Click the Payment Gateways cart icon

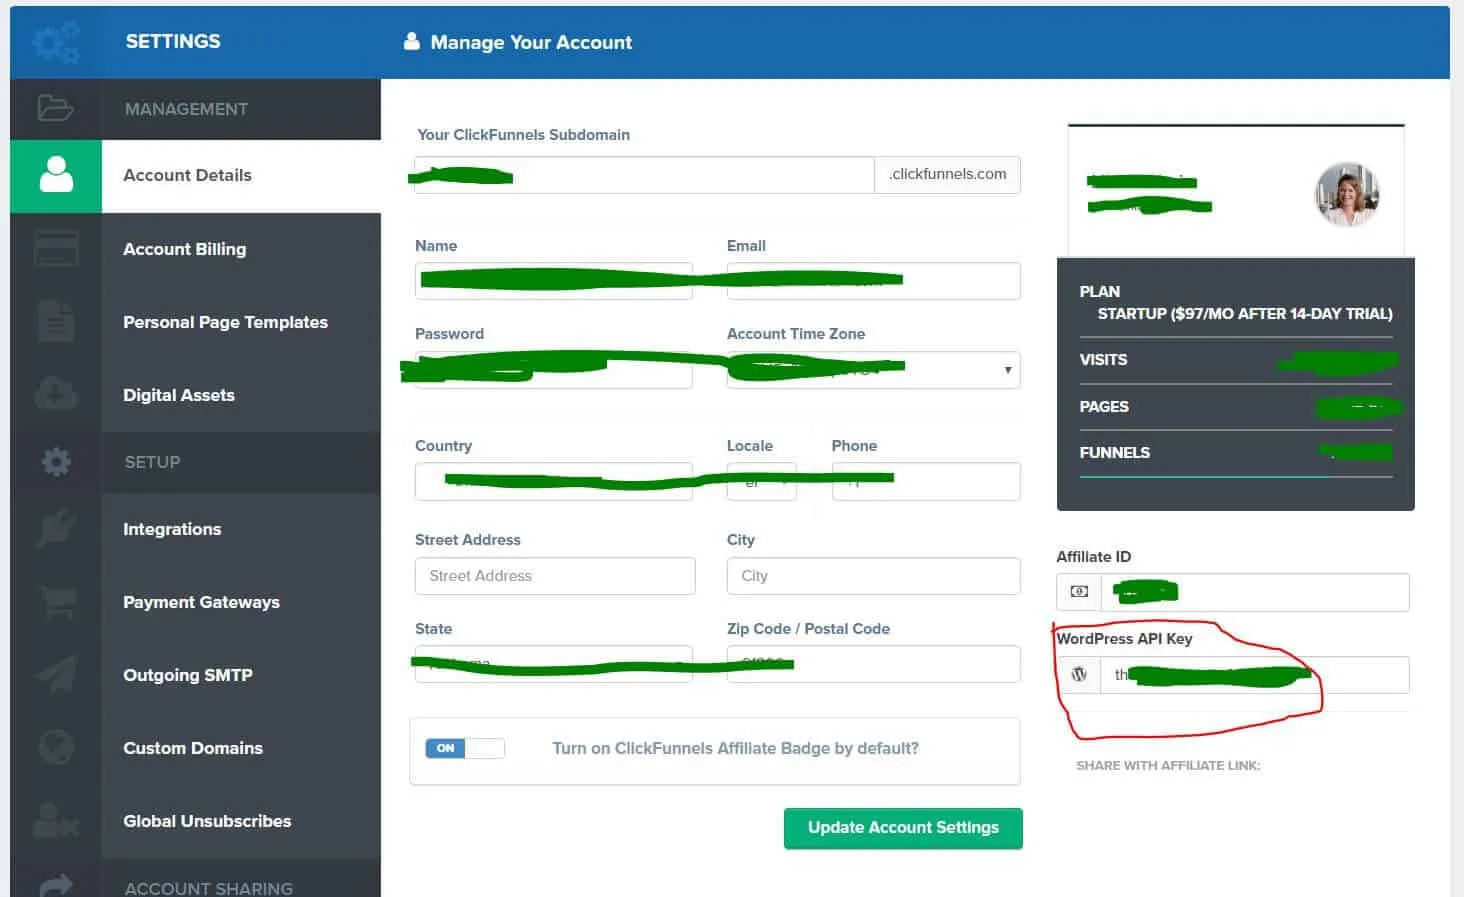[57, 602]
